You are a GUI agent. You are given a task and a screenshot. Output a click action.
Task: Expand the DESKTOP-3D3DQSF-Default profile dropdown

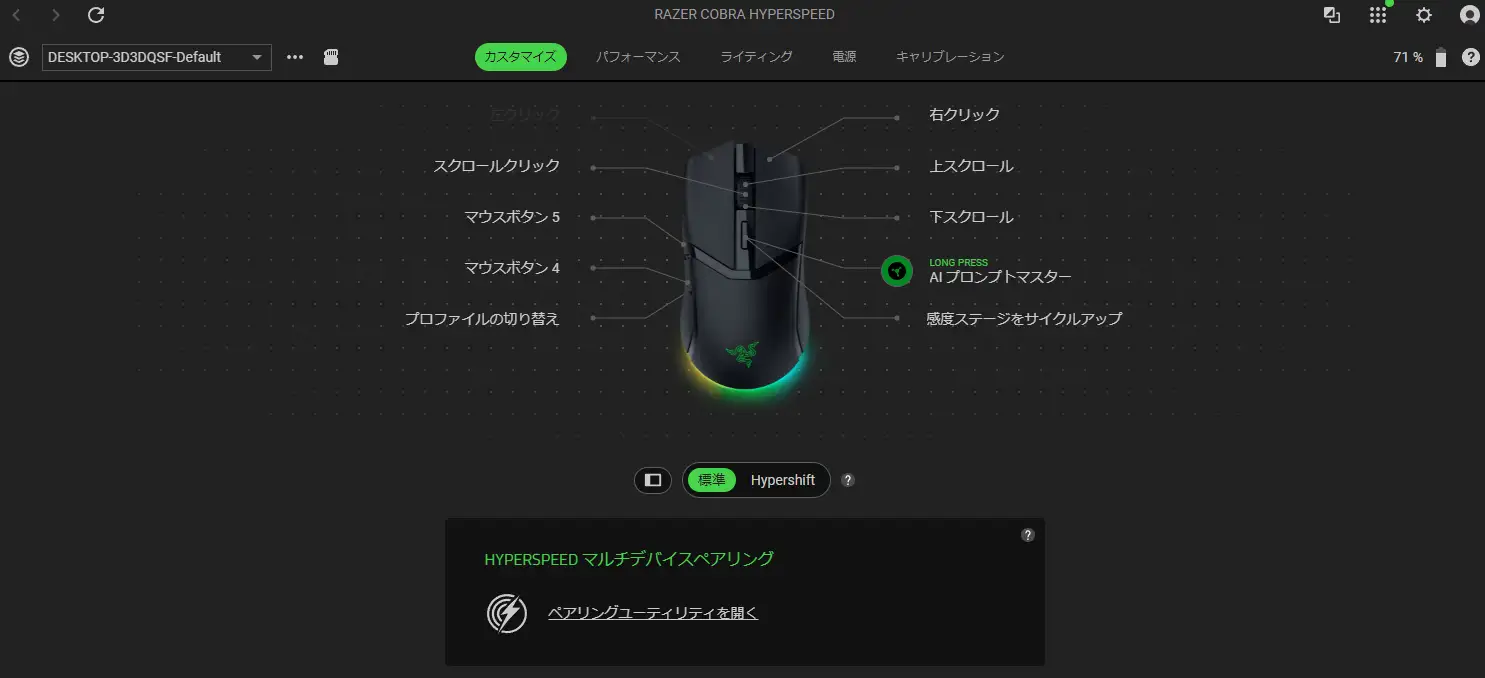point(157,57)
